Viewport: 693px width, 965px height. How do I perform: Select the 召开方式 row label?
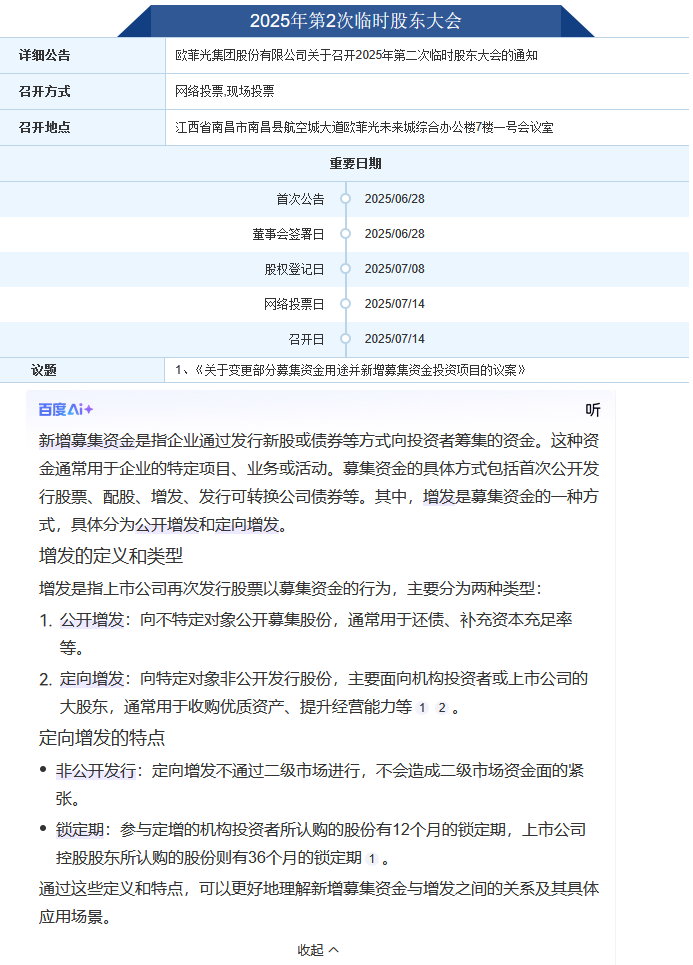(44, 92)
